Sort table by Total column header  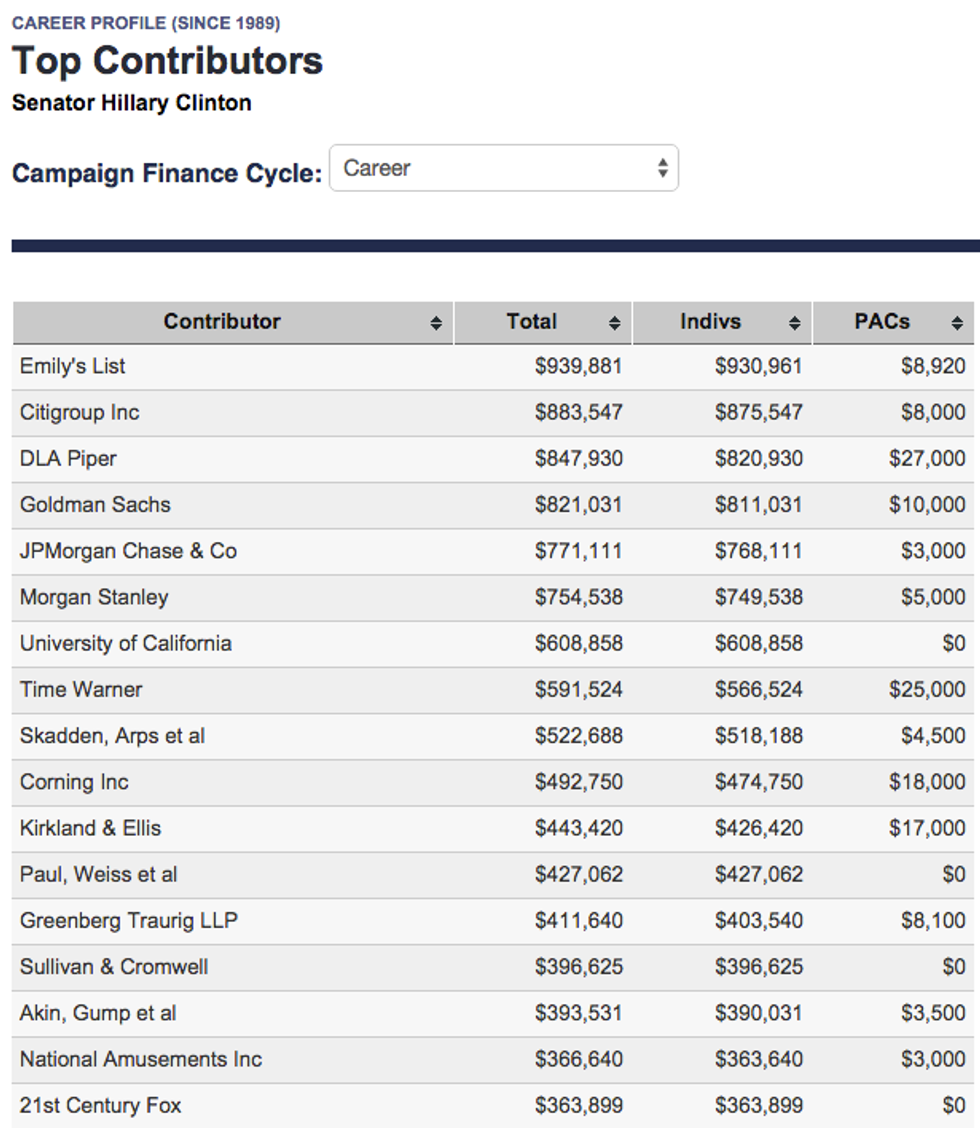pos(531,322)
